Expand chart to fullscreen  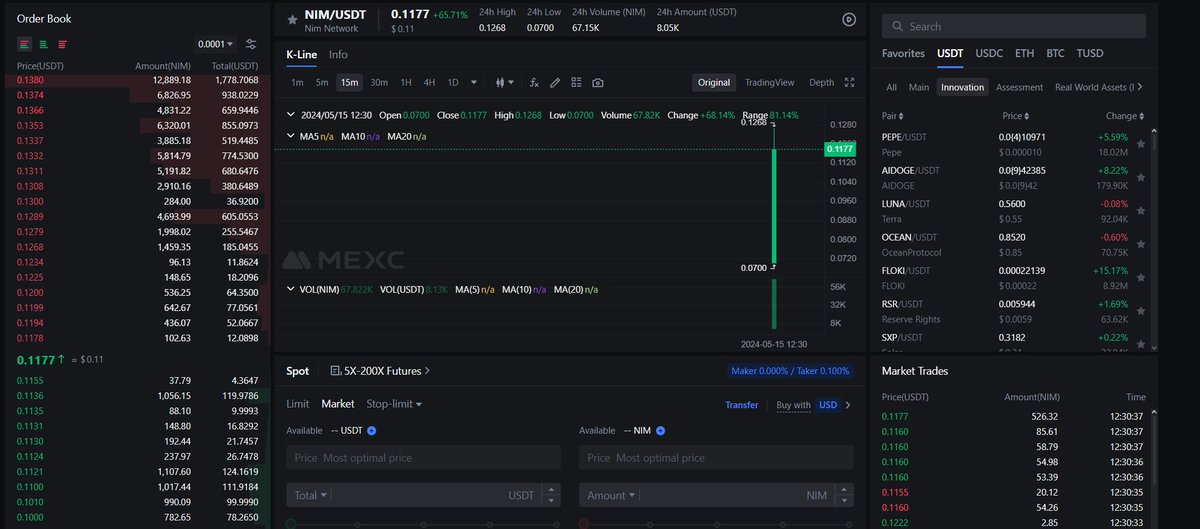pos(850,82)
